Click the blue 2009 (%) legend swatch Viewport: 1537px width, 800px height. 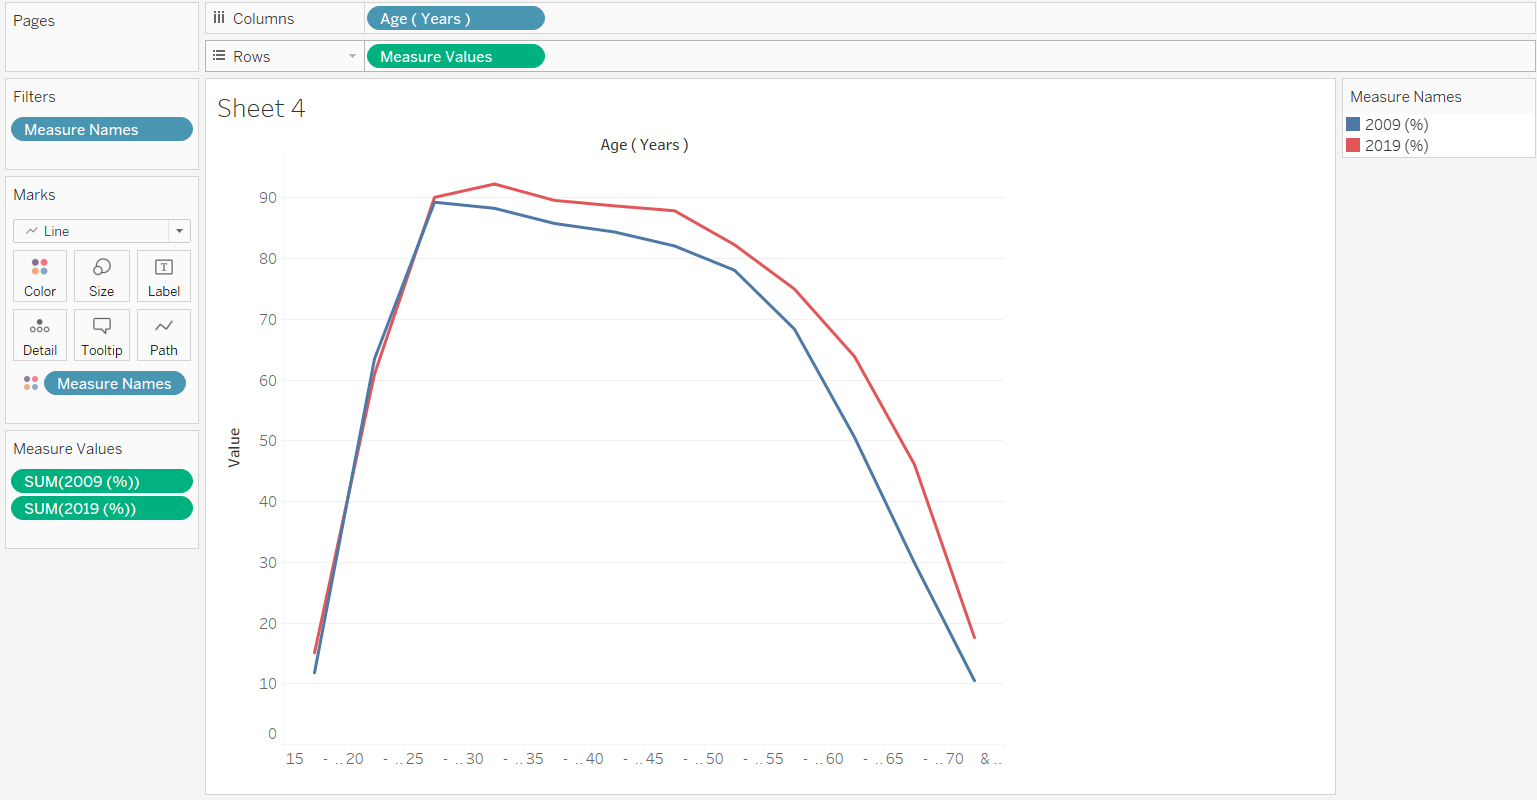tap(1353, 125)
